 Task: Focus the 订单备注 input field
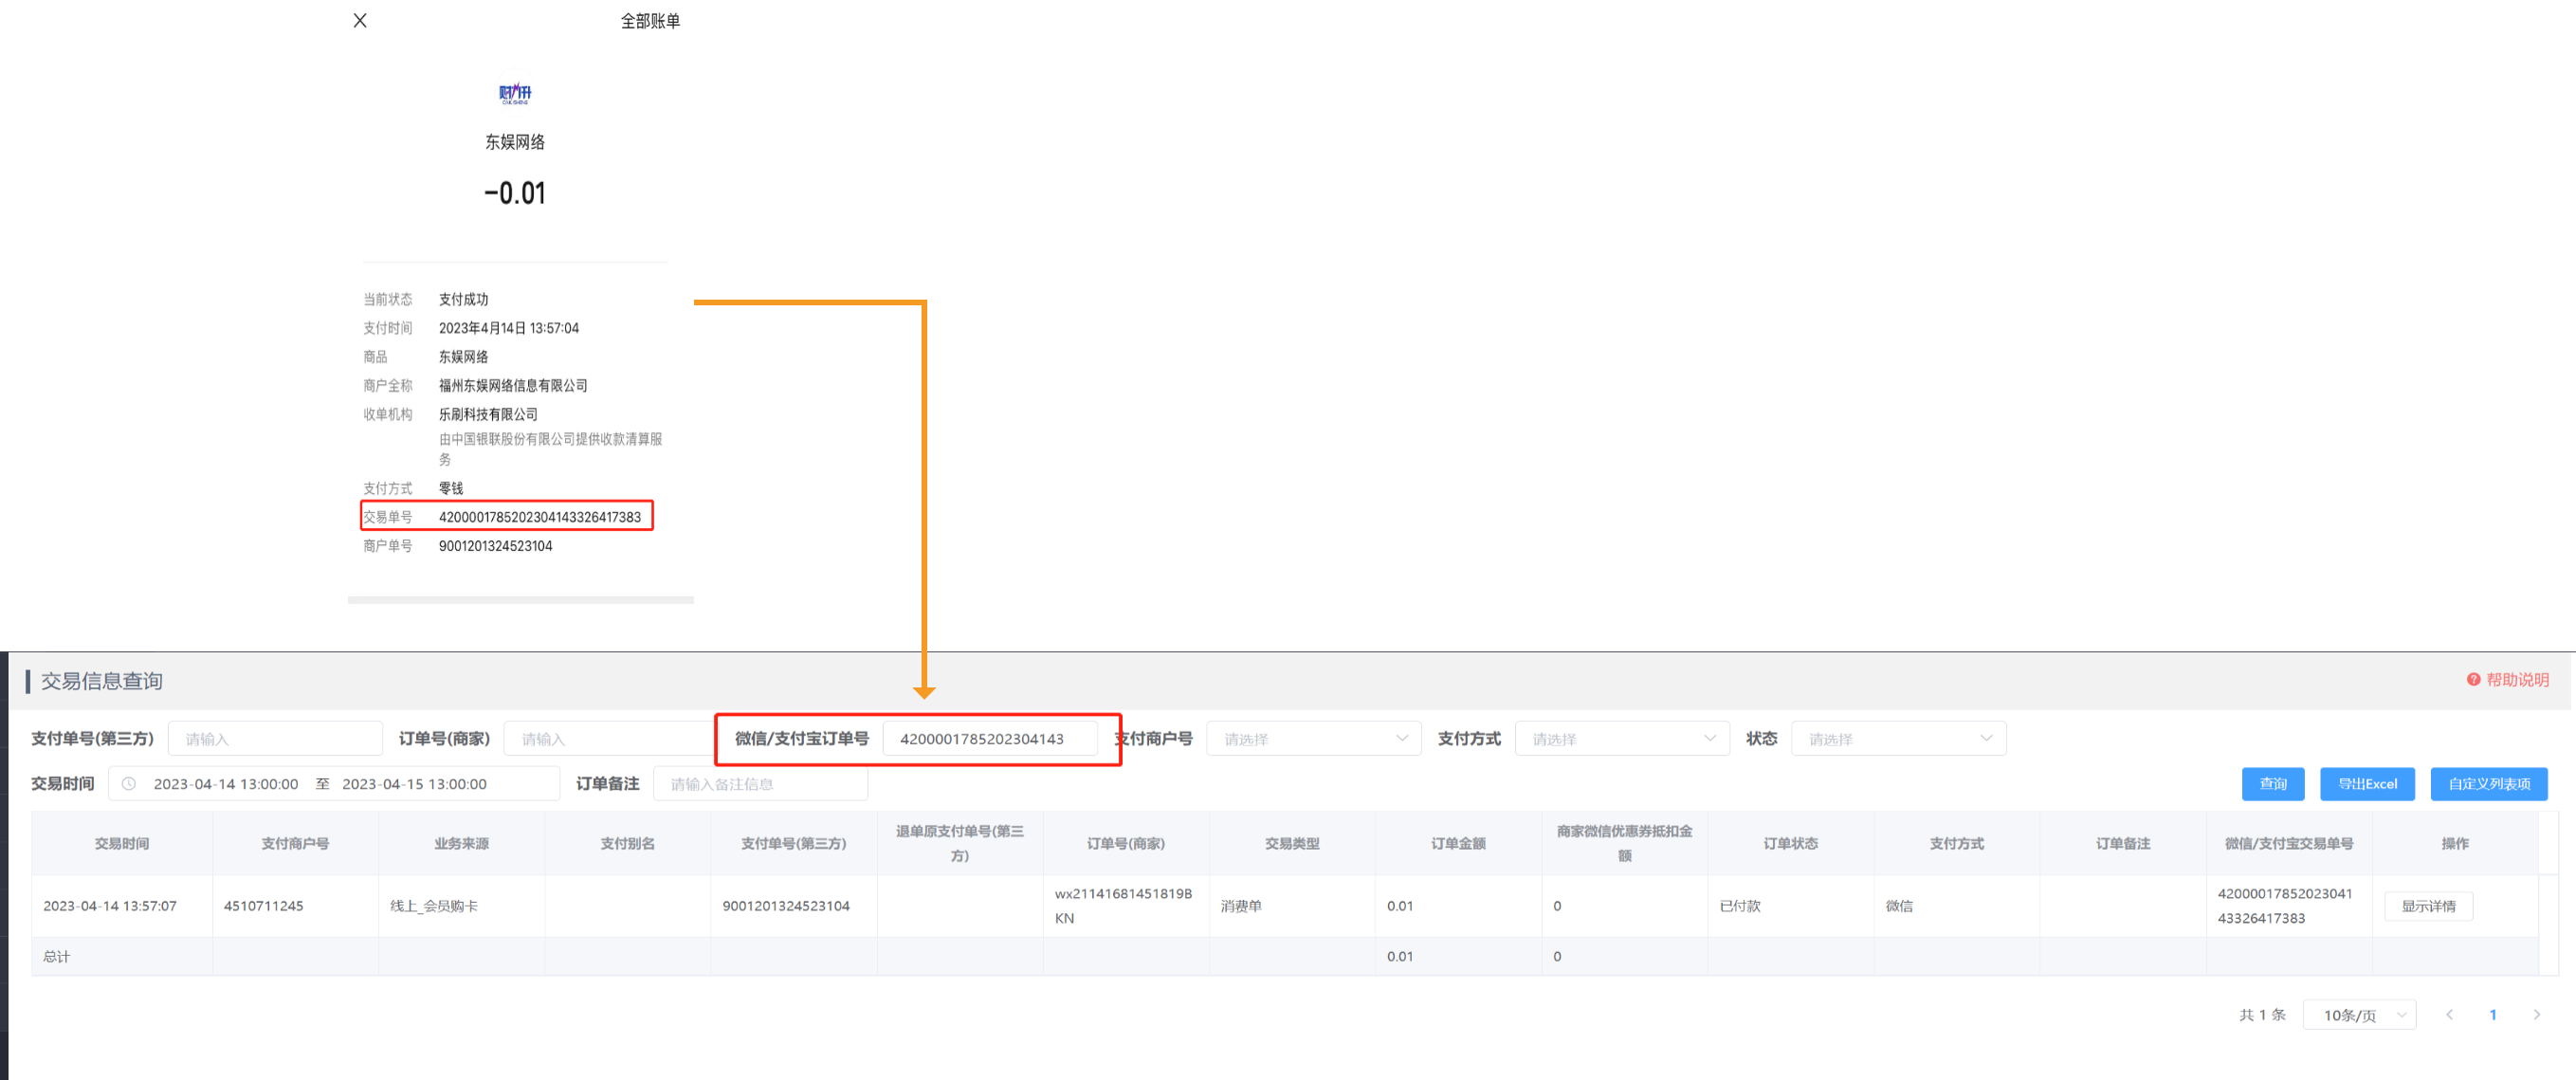[760, 784]
